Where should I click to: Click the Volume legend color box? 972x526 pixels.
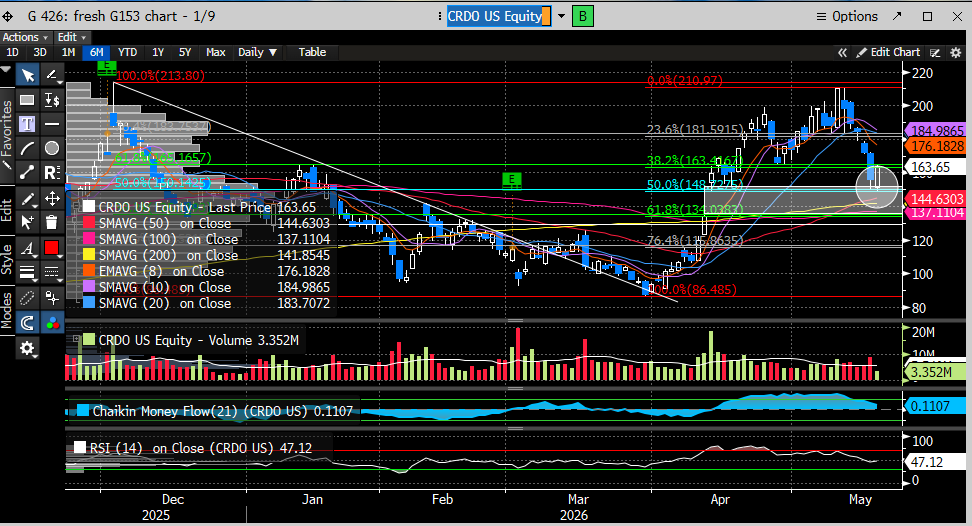[x=89, y=340]
